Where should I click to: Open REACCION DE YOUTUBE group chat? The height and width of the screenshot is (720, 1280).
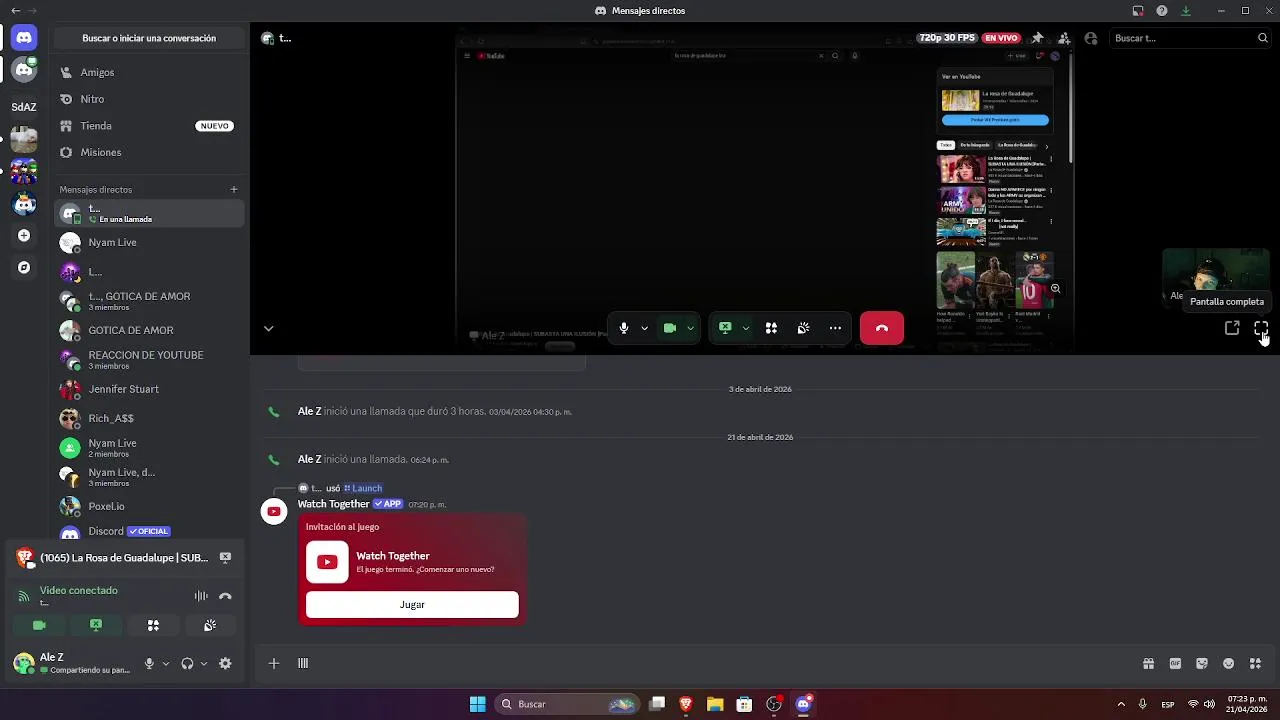click(x=149, y=360)
